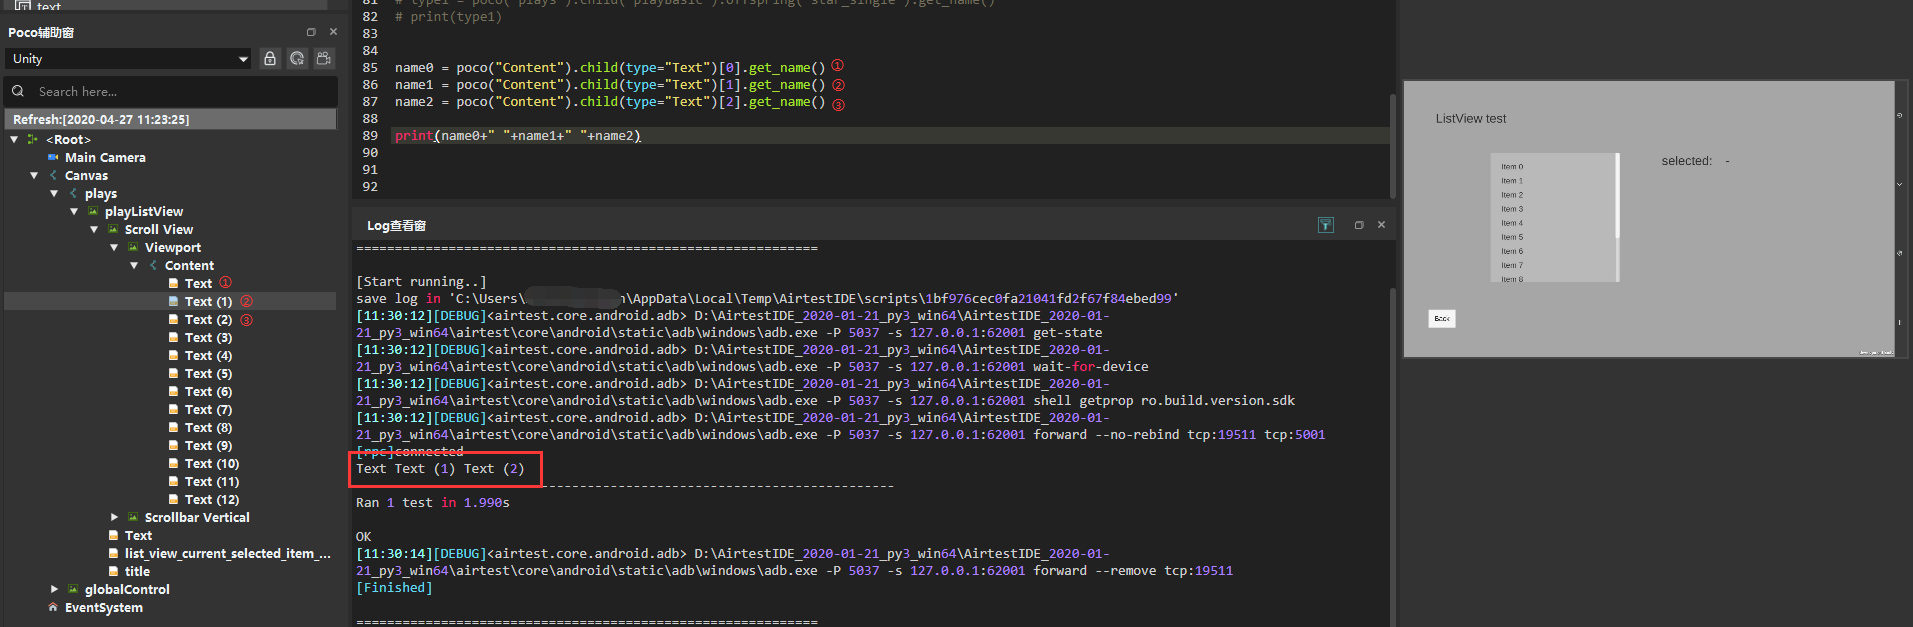Click the Scroll View image icon

coord(113,230)
